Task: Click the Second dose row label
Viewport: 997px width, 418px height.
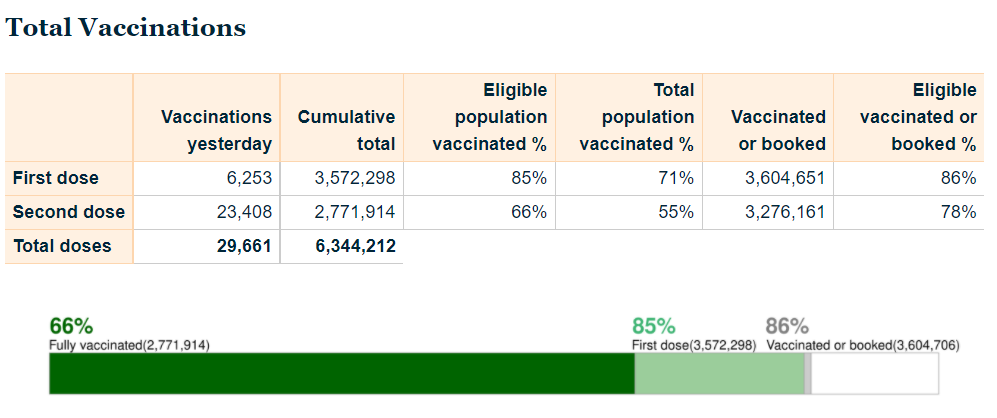Action: click(x=69, y=212)
